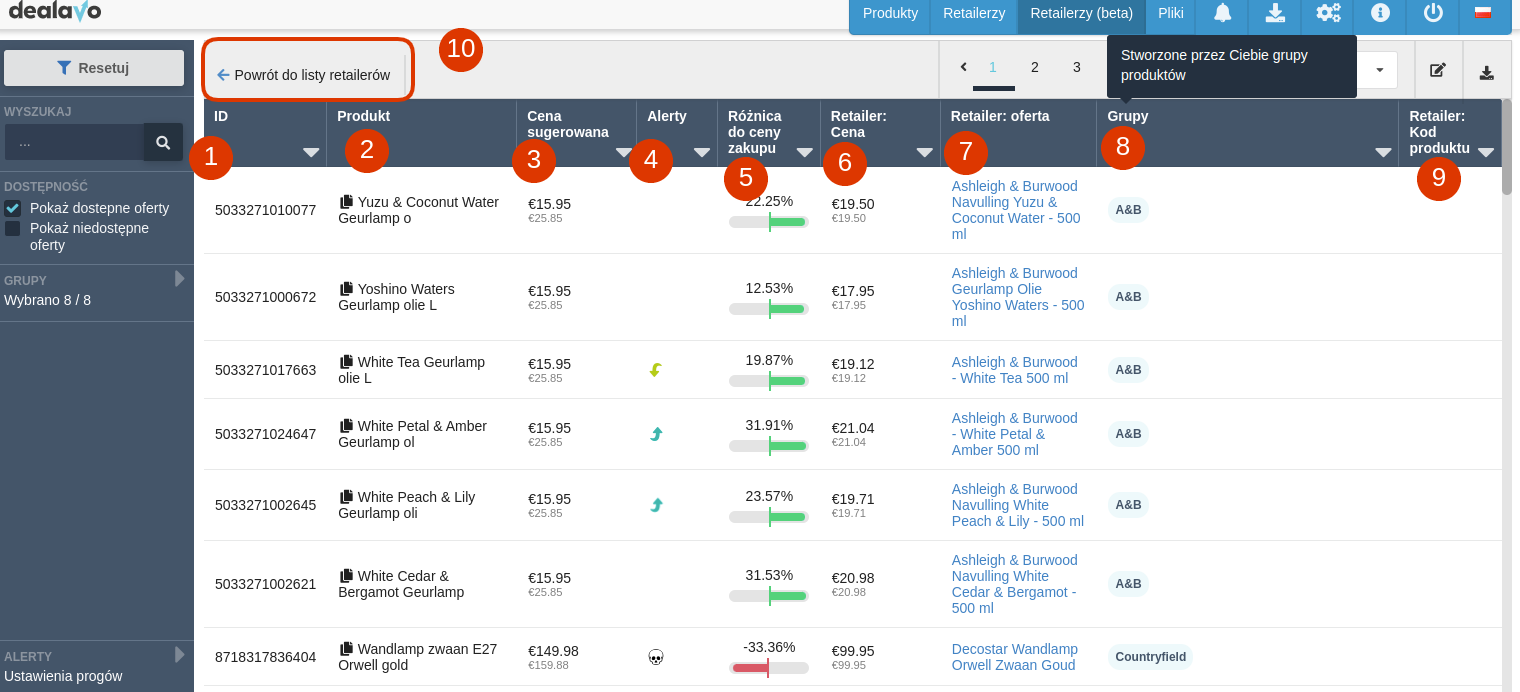Open Ashleigh & Burwood White Petal & Amber link
This screenshot has width=1520, height=692.
click(x=1014, y=434)
